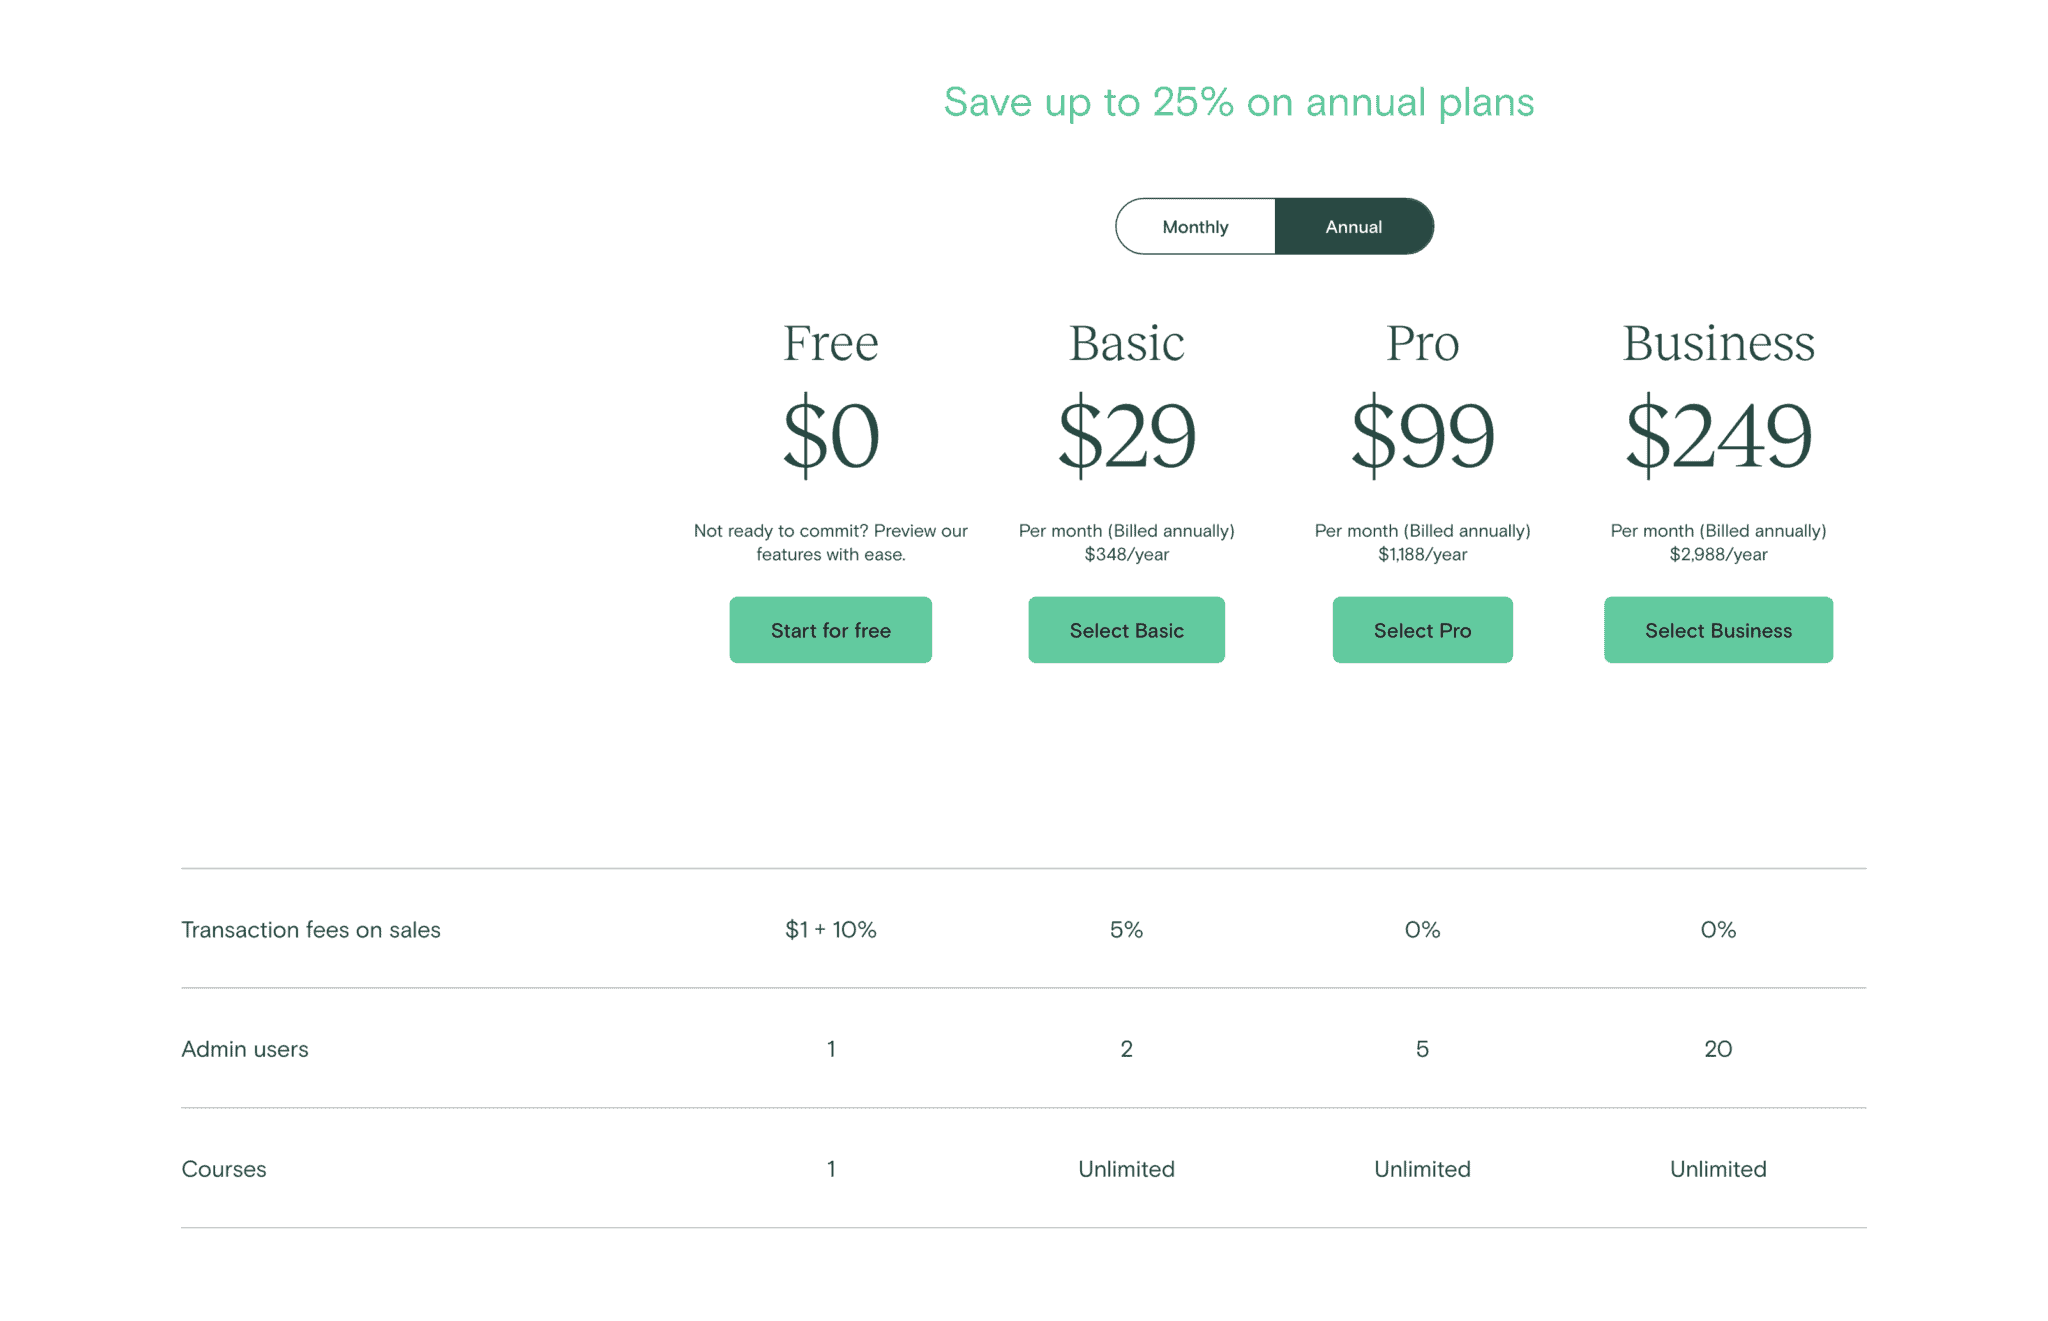
Task: Click the Transaction fees on sales row label
Action: 311,929
